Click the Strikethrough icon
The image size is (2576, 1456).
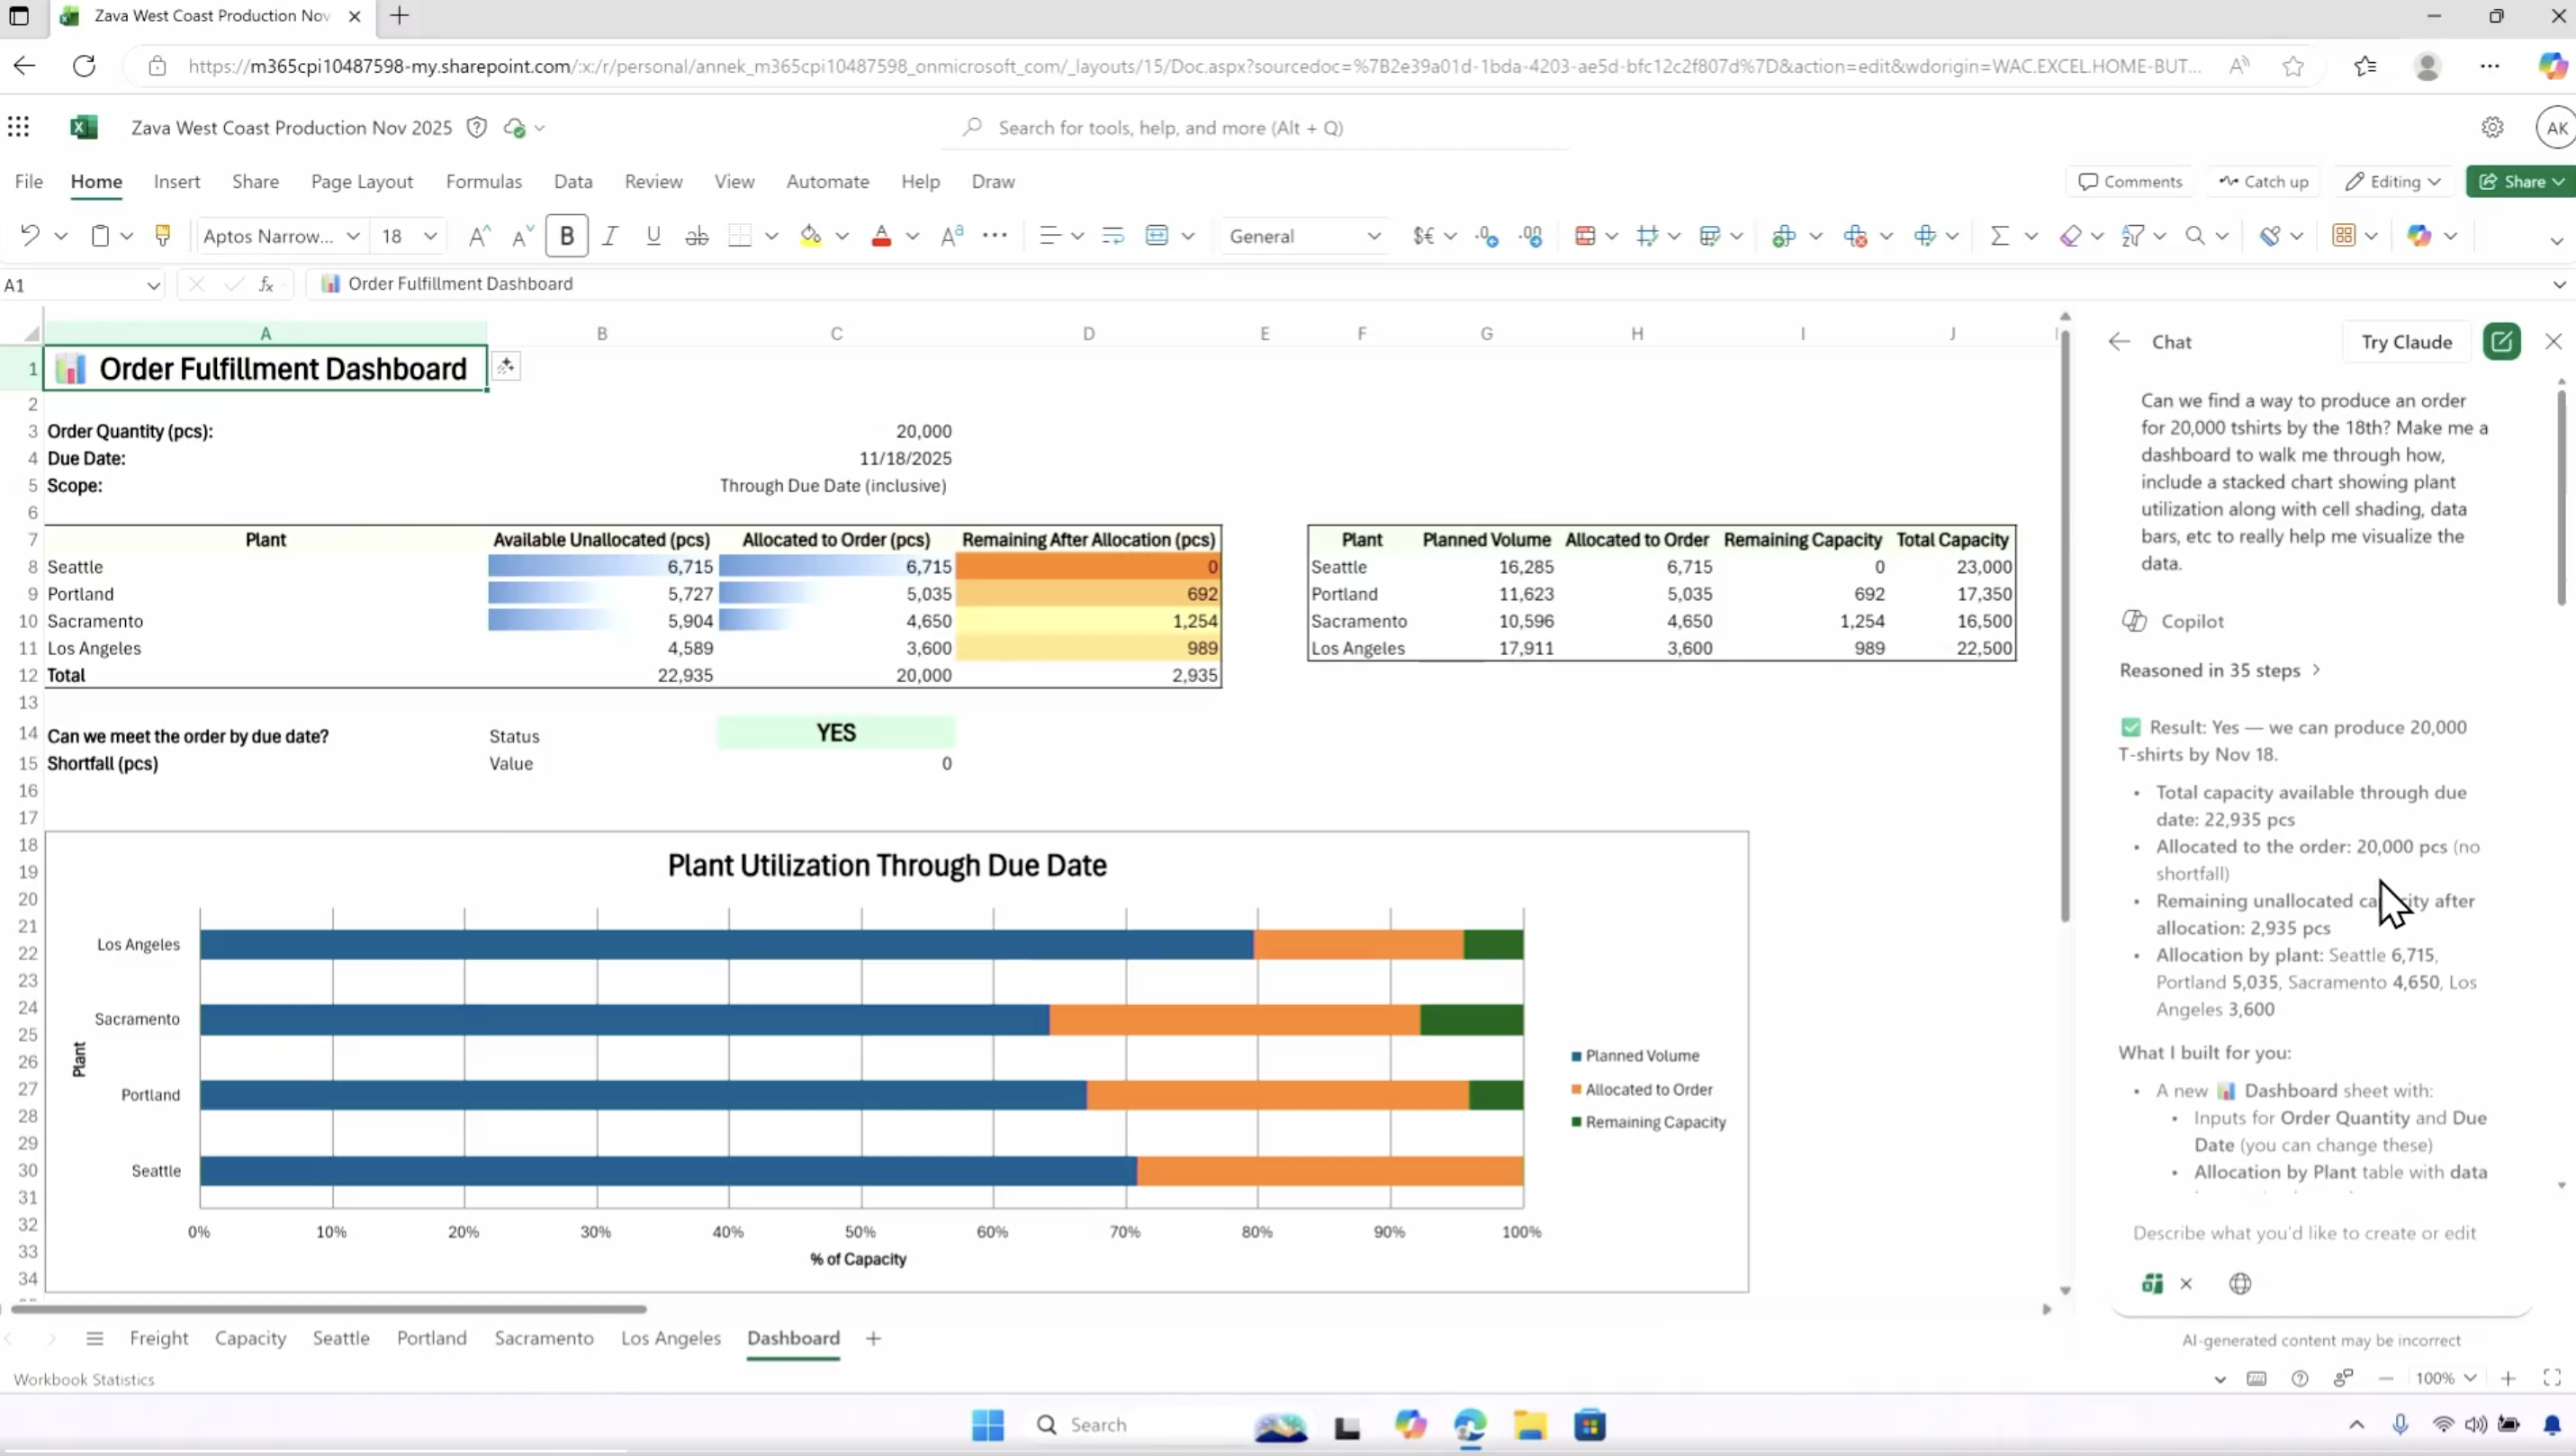[x=697, y=236]
